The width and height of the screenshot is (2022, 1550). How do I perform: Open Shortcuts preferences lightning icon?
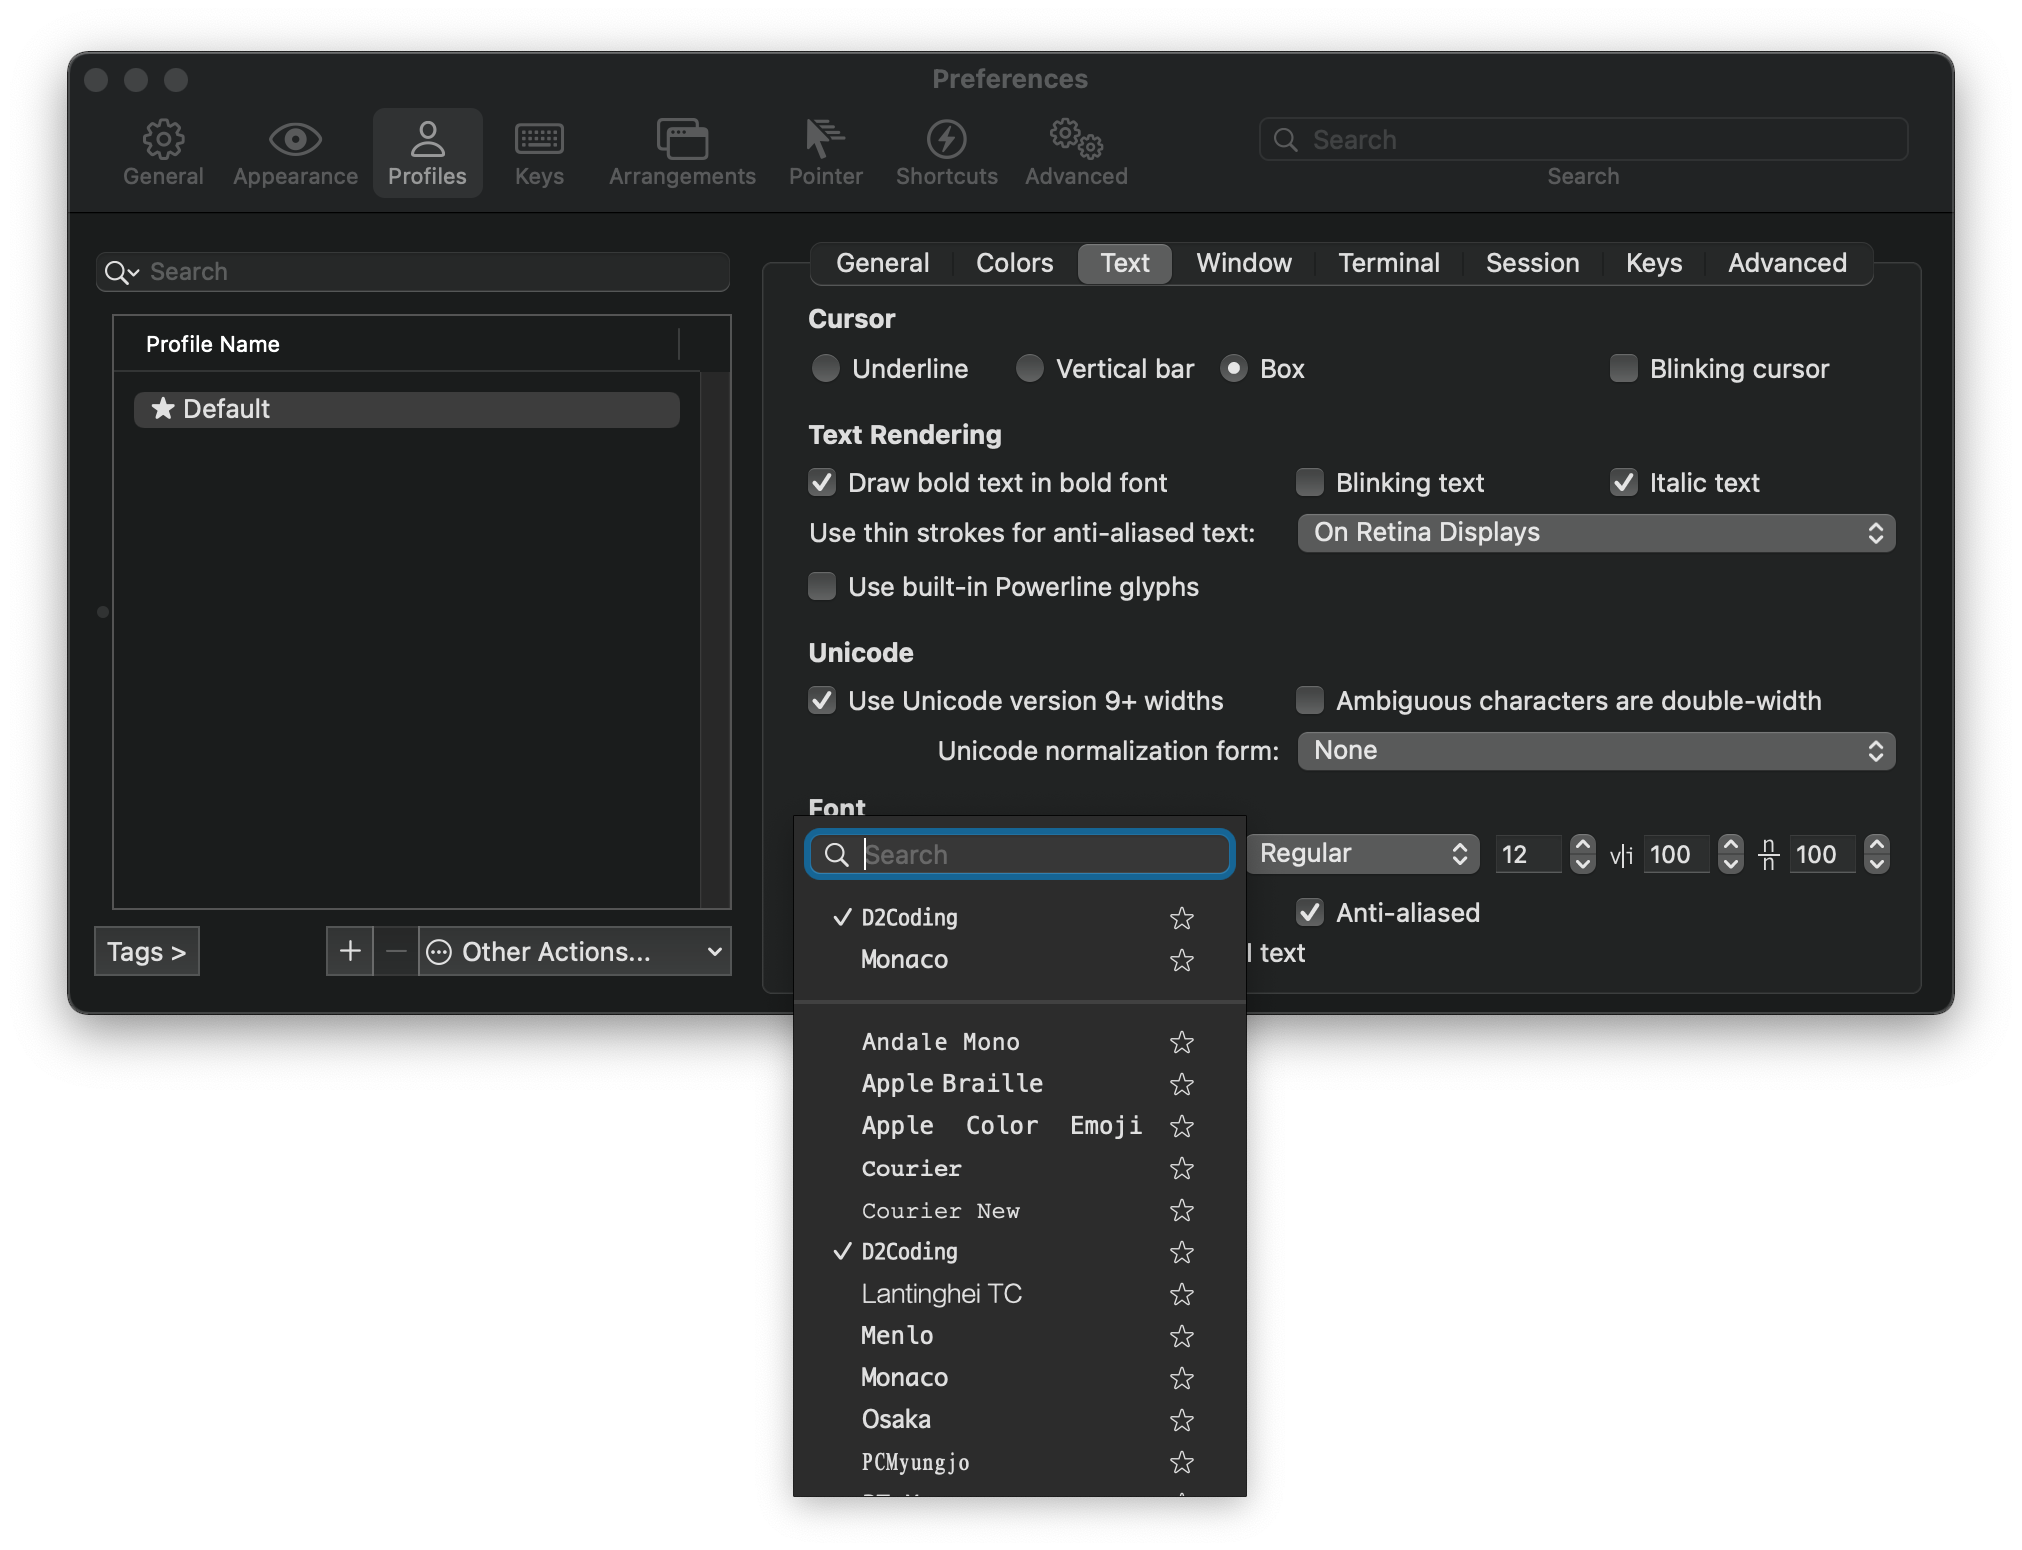coord(946,140)
